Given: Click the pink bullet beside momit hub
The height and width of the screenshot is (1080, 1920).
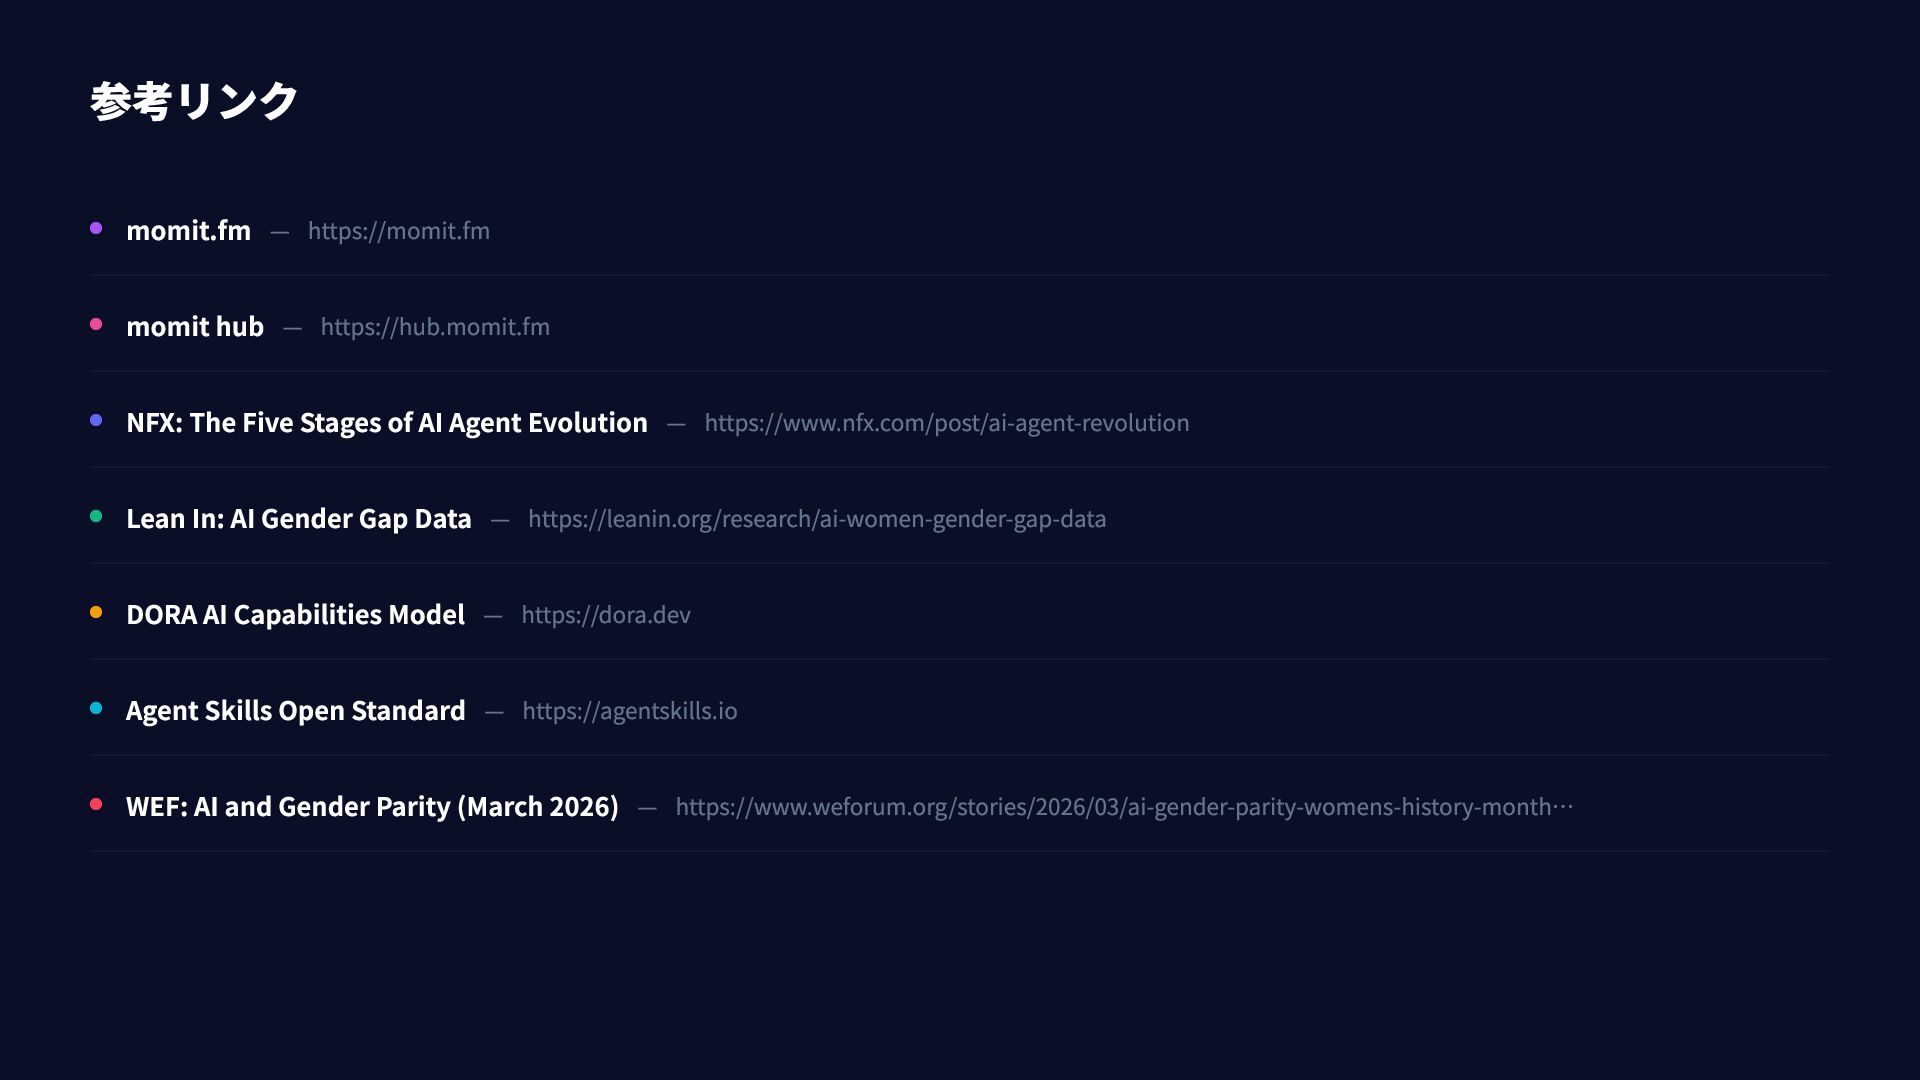Looking at the screenshot, I should pyautogui.click(x=96, y=324).
